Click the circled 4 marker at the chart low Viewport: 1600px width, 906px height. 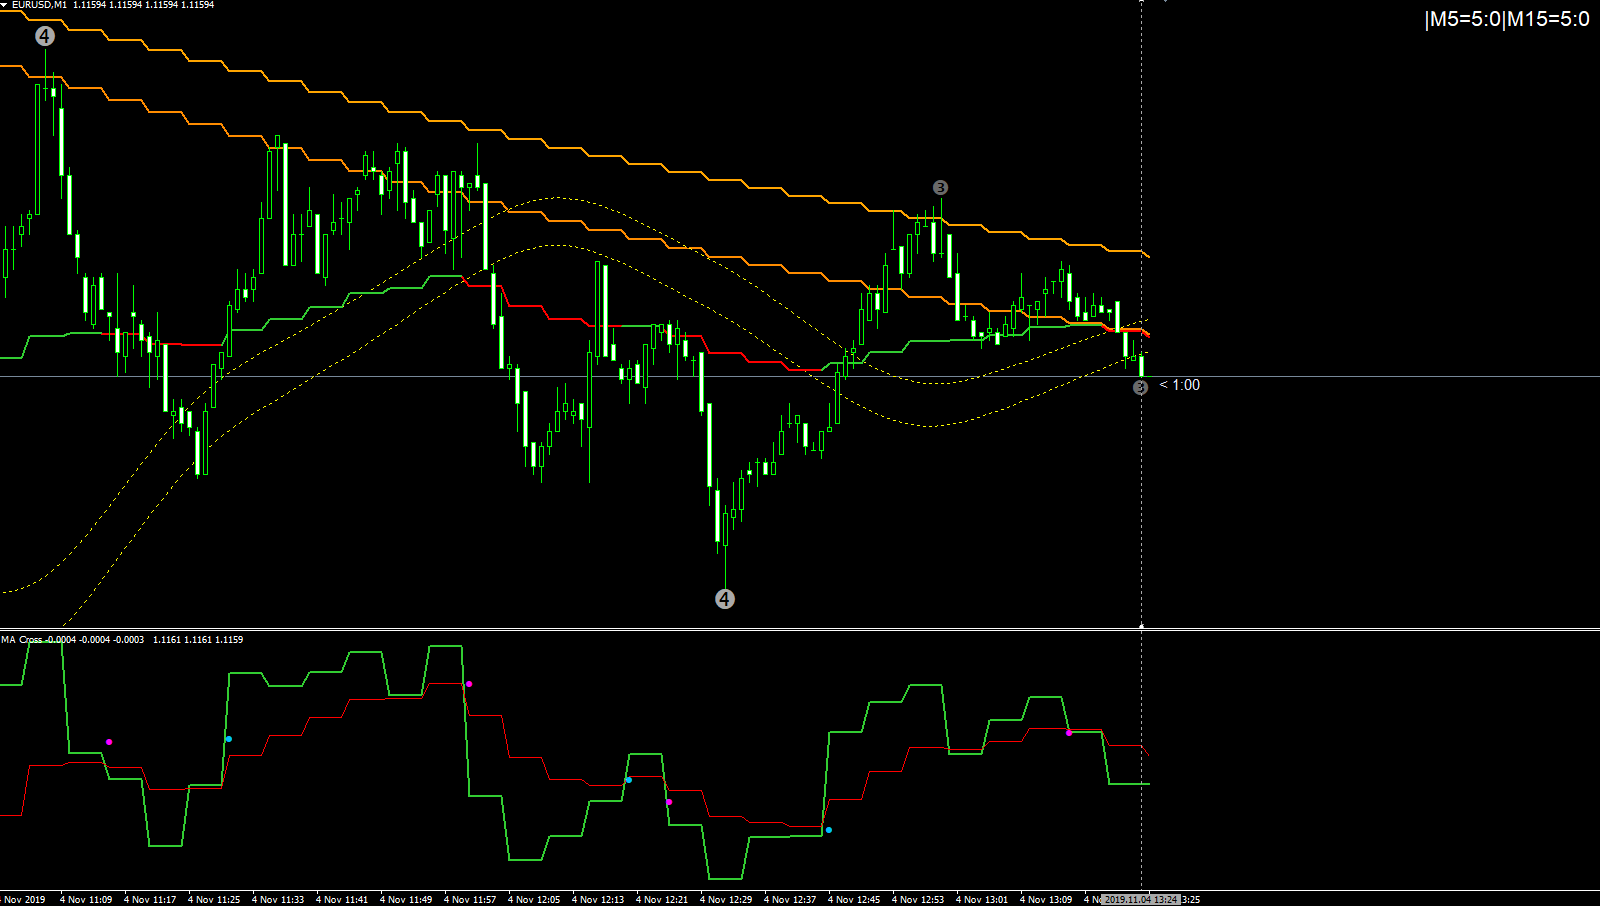tap(725, 599)
